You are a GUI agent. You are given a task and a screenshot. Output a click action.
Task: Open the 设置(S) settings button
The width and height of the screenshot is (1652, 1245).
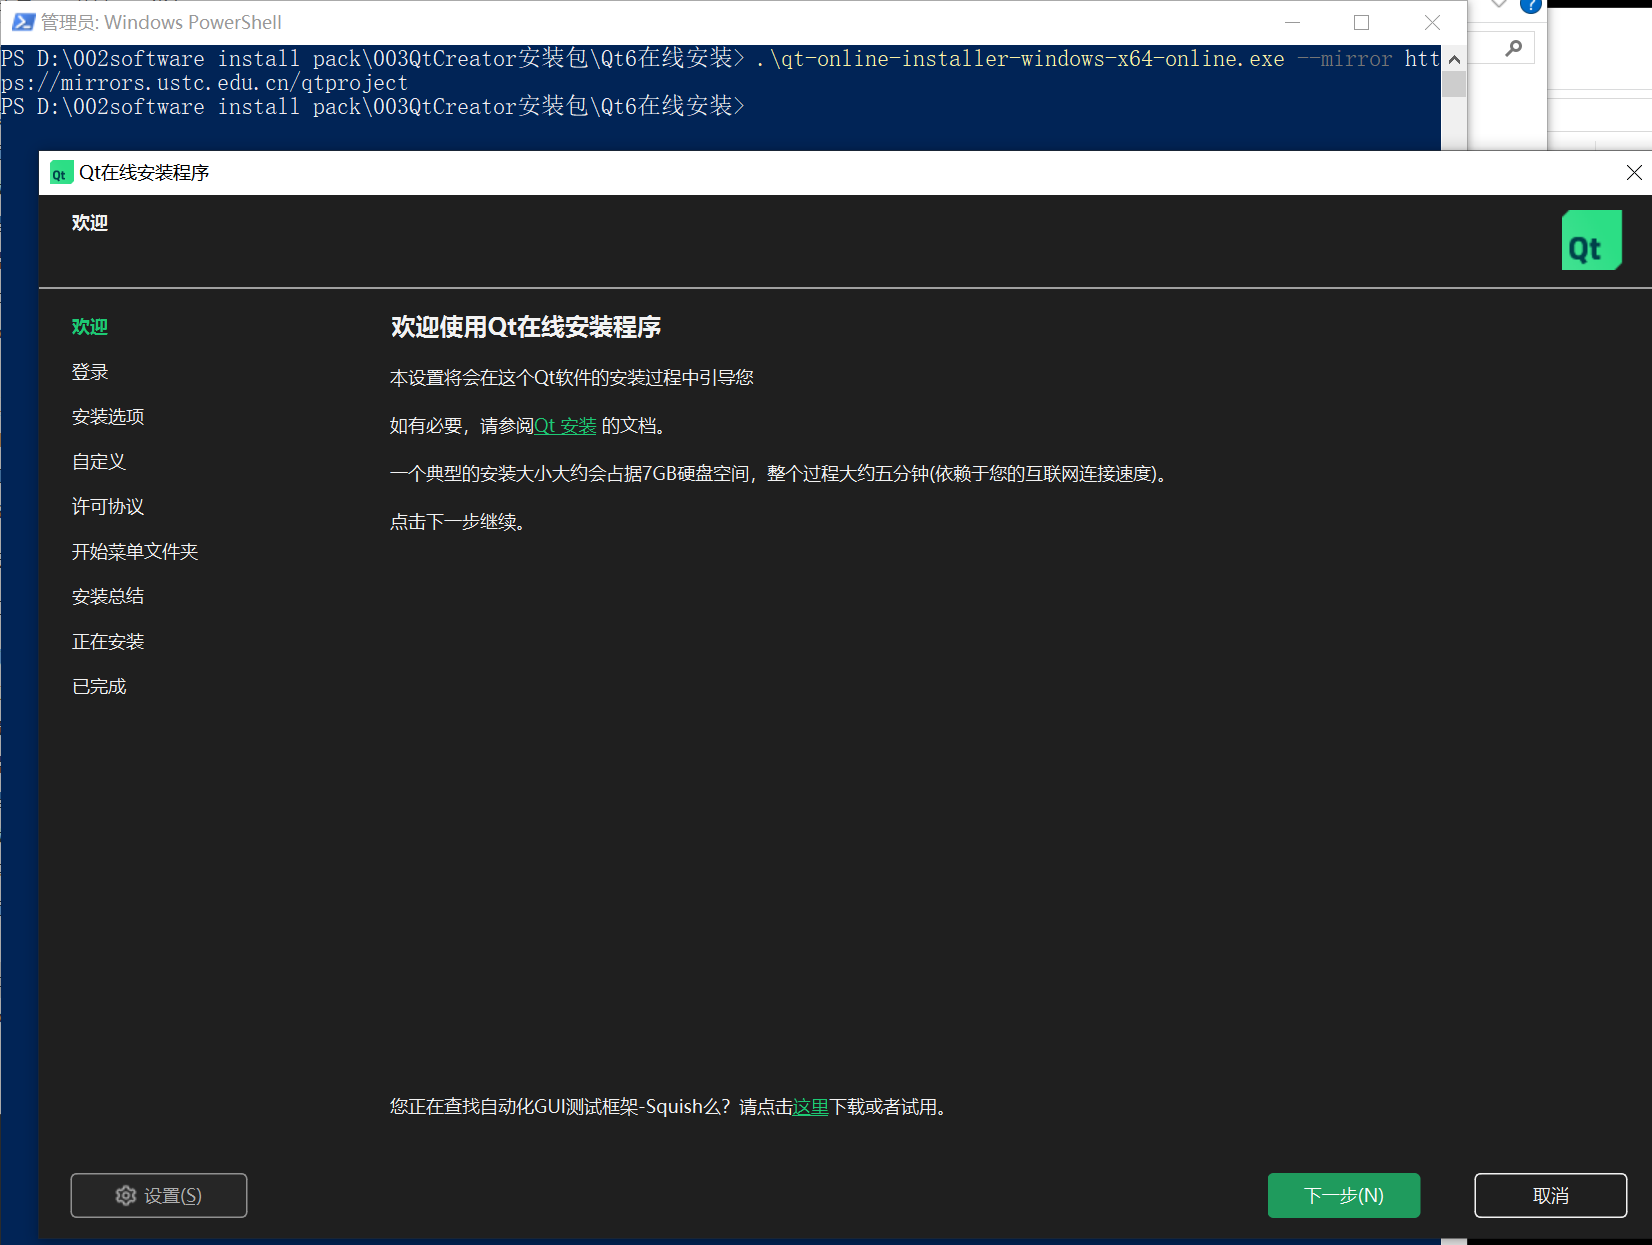click(159, 1195)
